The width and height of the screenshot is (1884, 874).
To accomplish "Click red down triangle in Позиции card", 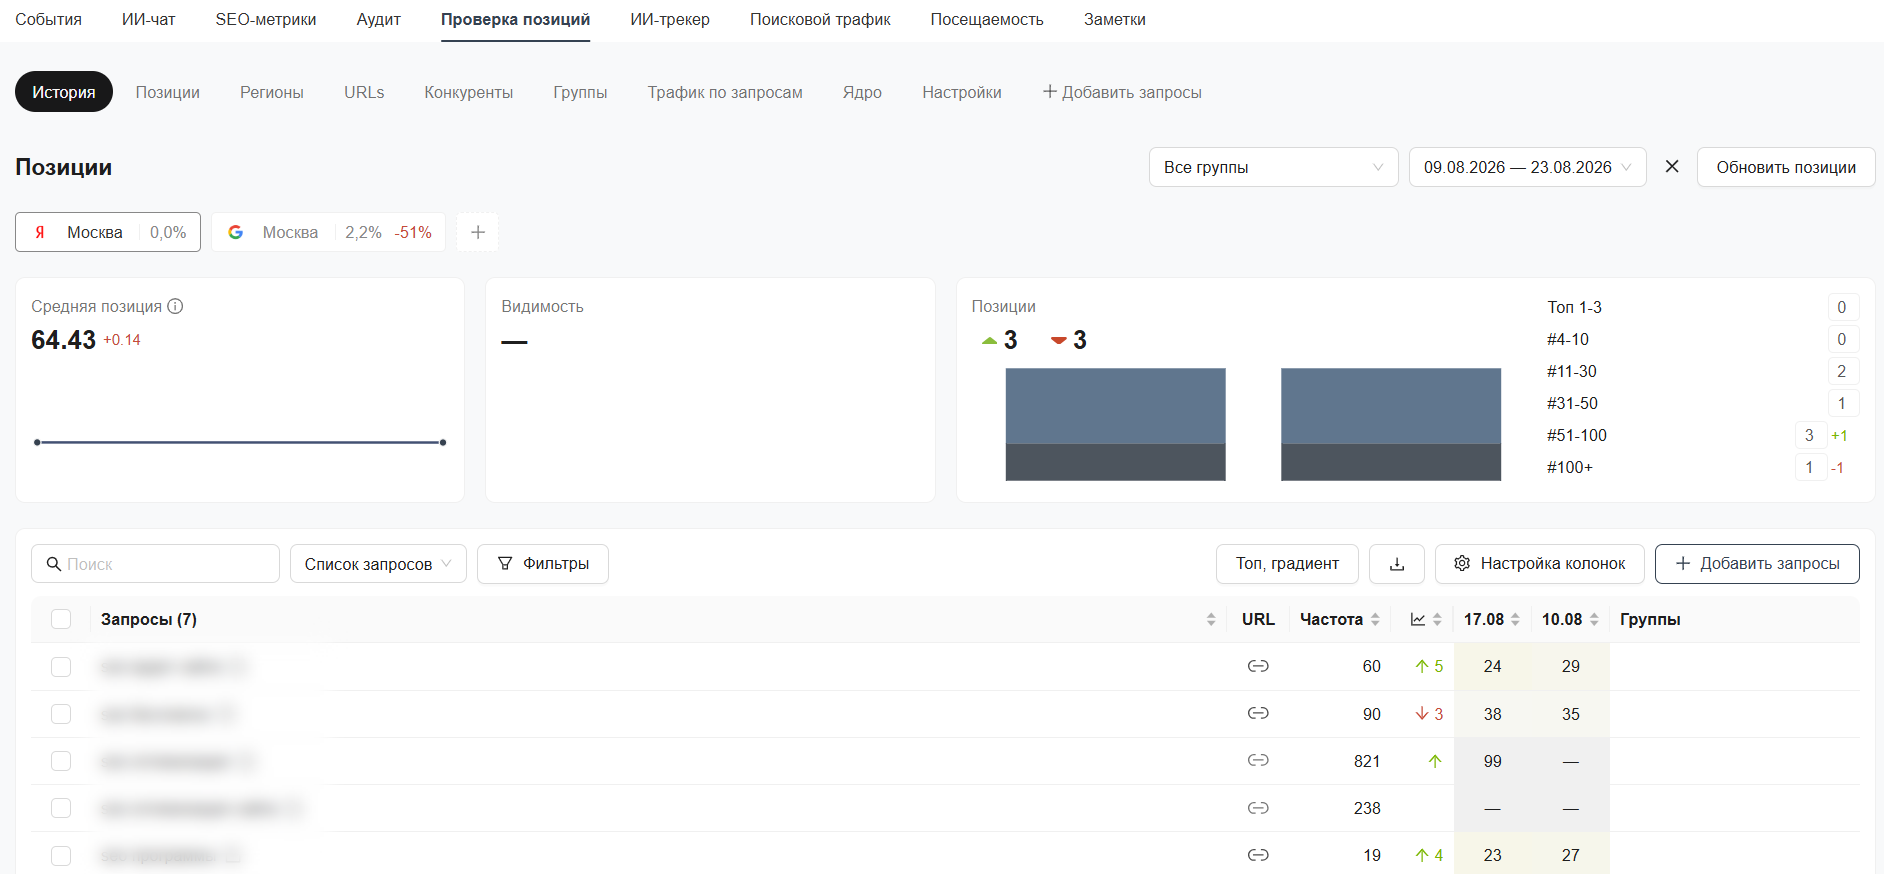I will click(1058, 341).
